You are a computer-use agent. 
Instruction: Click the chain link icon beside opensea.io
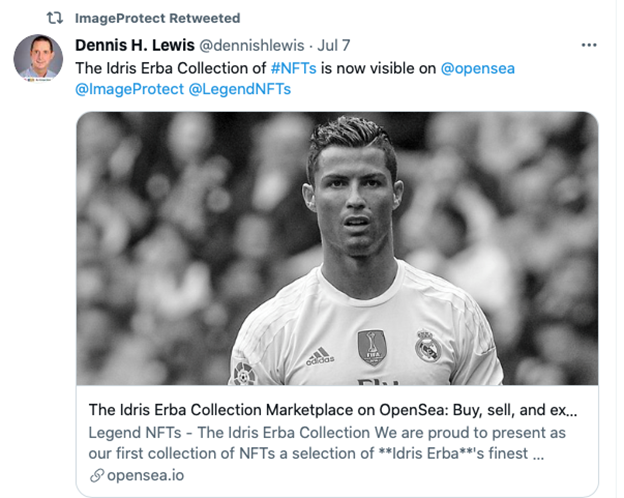point(96,474)
